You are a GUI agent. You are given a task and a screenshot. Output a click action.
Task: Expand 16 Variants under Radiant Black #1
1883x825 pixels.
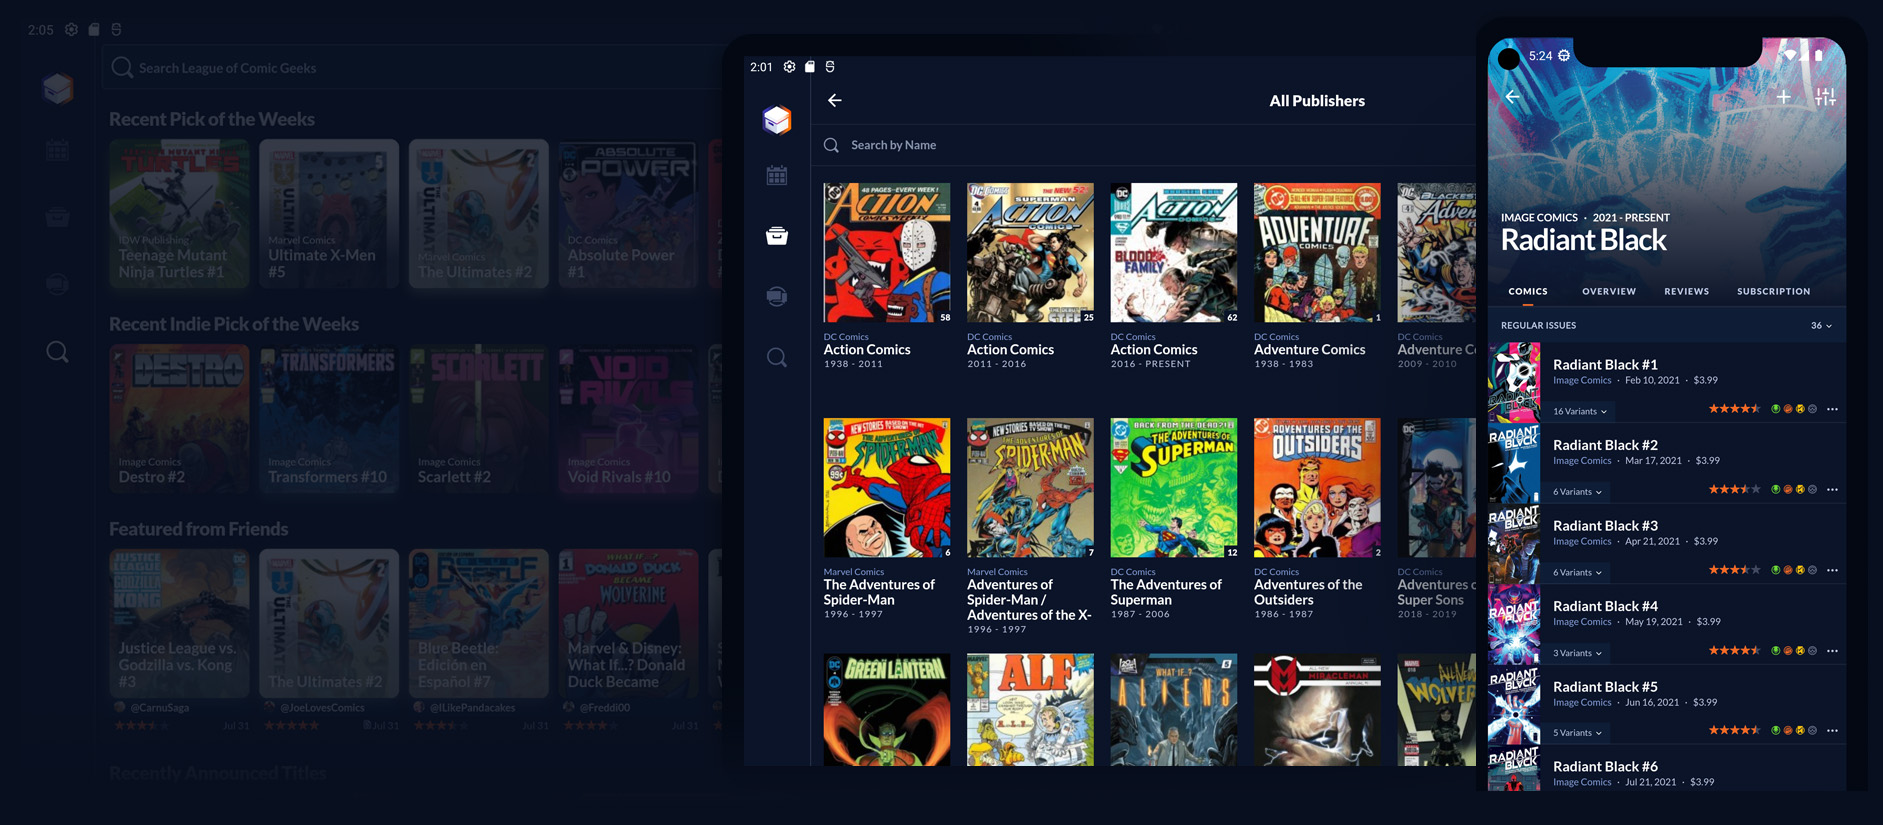1580,411
